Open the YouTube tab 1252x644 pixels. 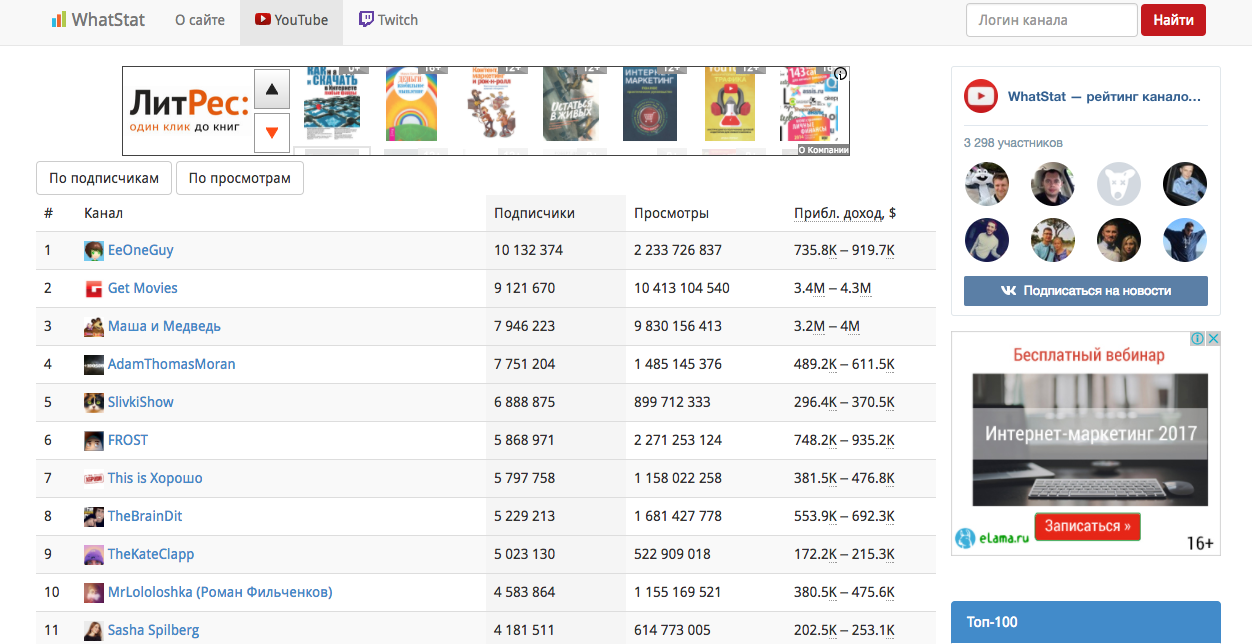(291, 20)
